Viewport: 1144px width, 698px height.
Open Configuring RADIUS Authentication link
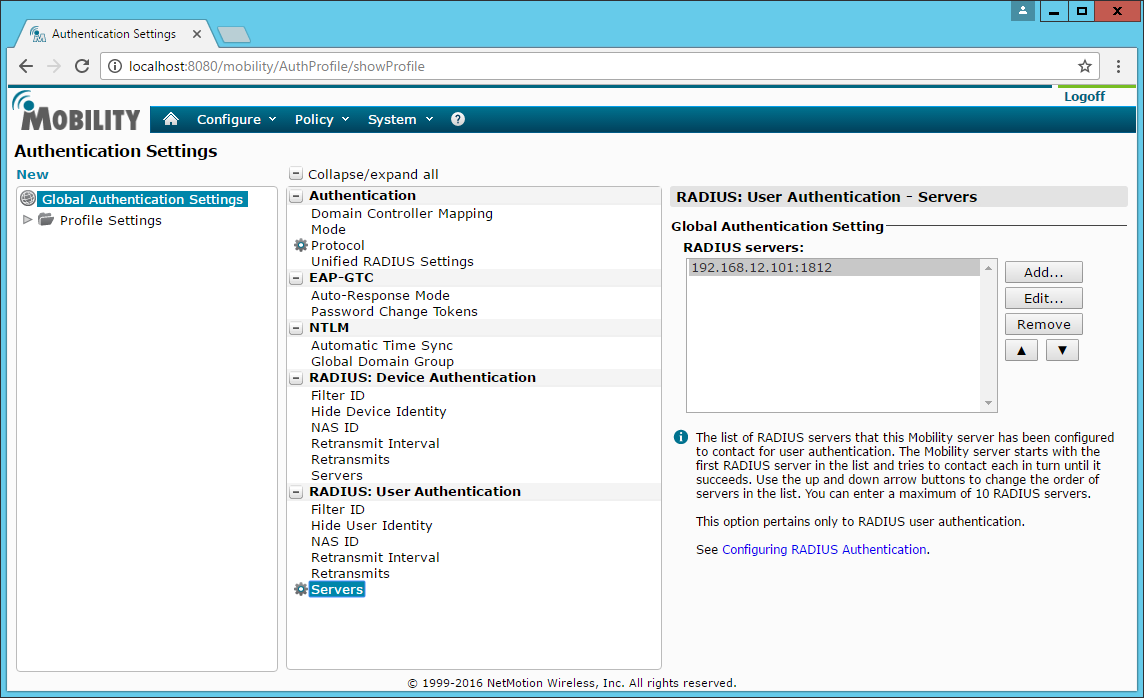[x=824, y=549]
